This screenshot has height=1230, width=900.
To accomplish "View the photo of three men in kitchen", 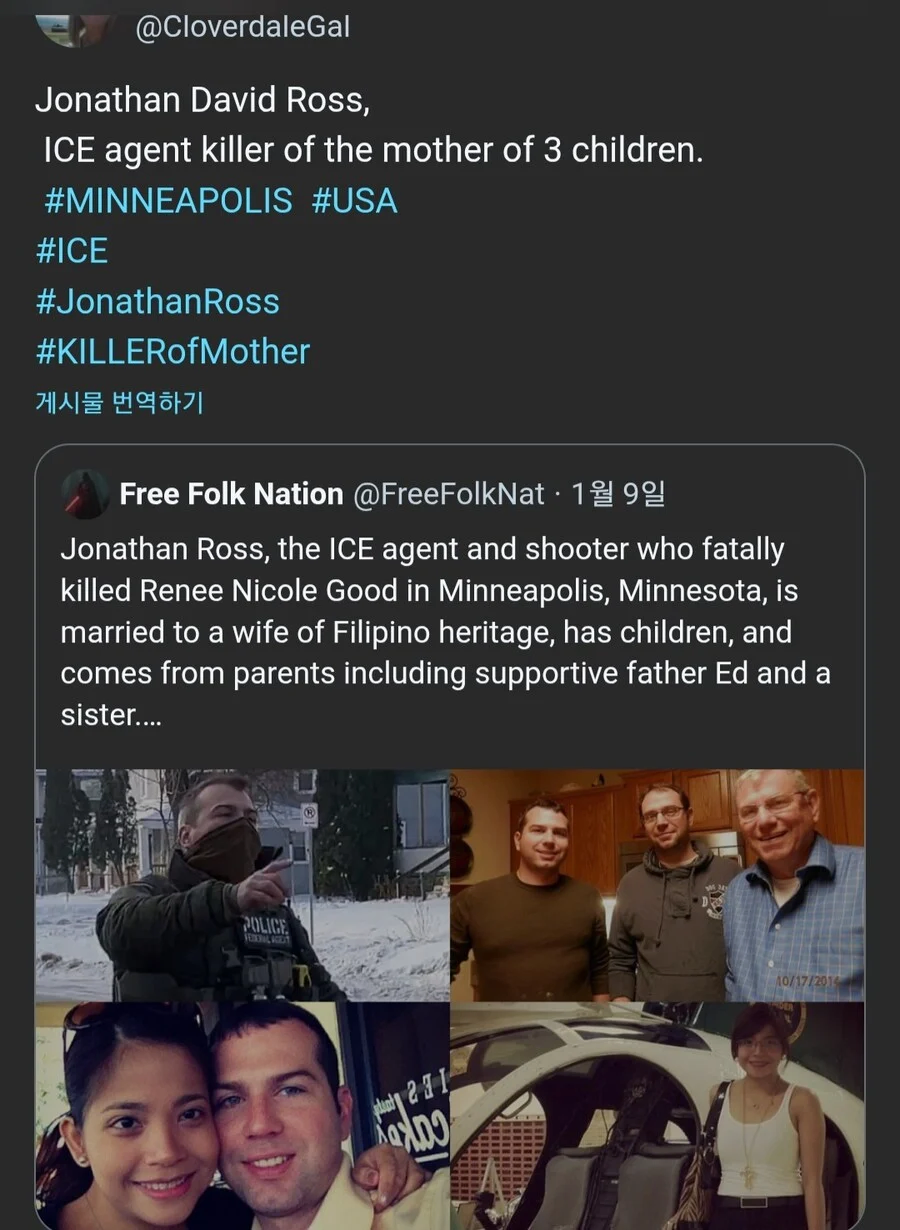I will click(x=657, y=885).
